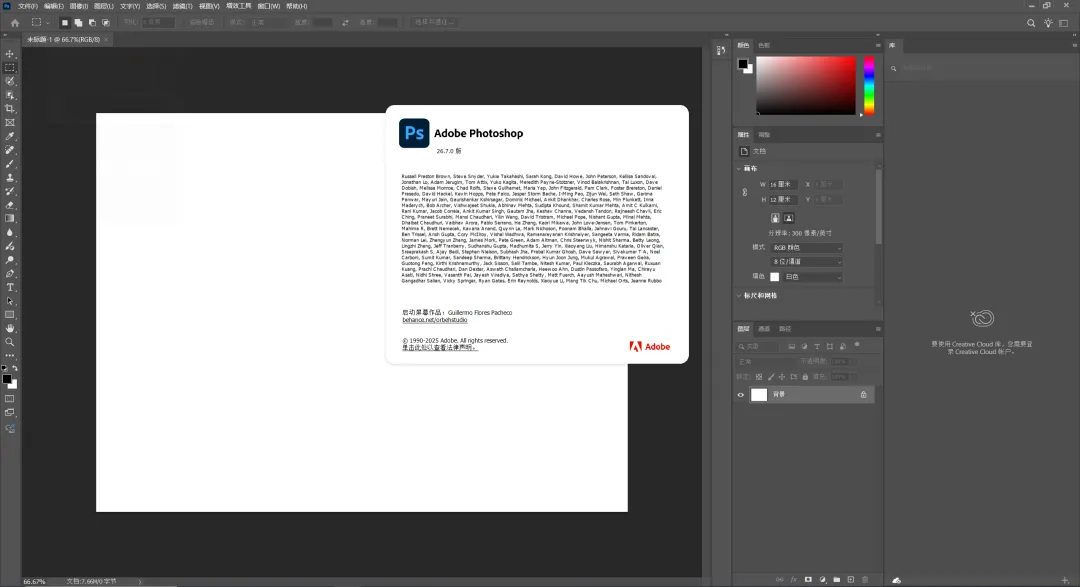
Task: Open the 8 位/通道 bit depth dropdown
Action: (807, 262)
